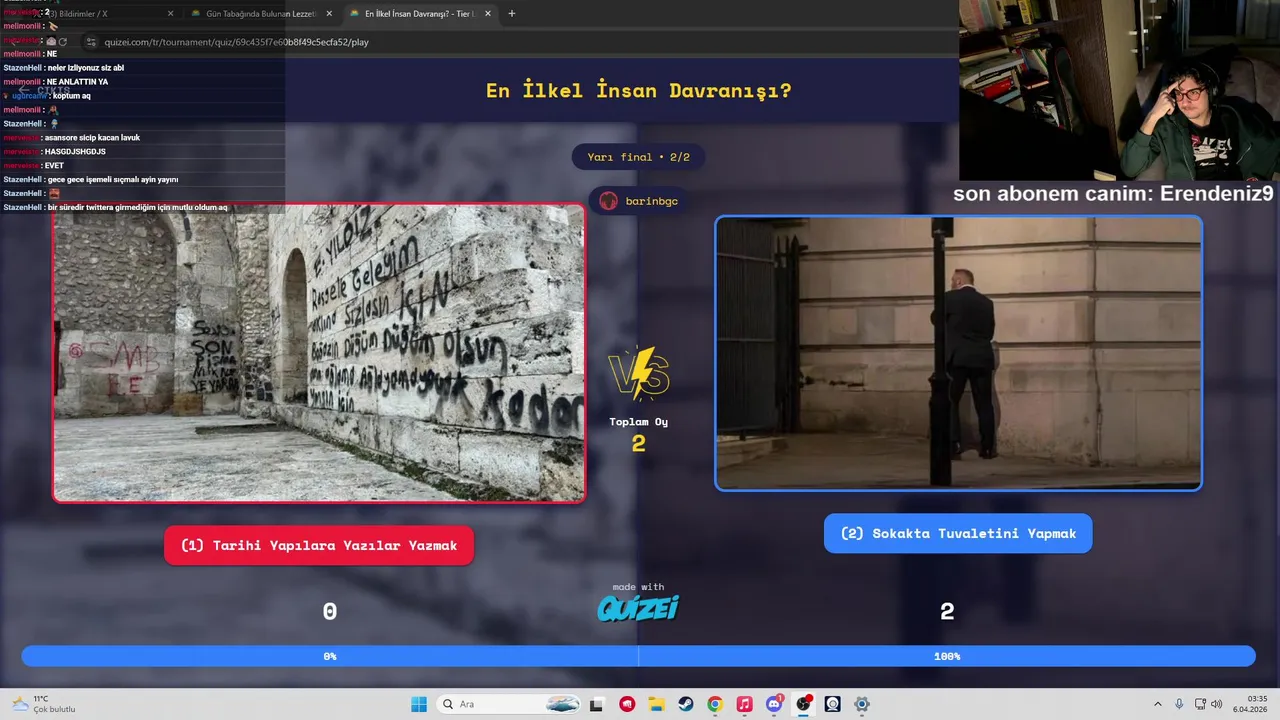Click the streamer webcam overlay
The image size is (1280, 720).
pos(1119,90)
